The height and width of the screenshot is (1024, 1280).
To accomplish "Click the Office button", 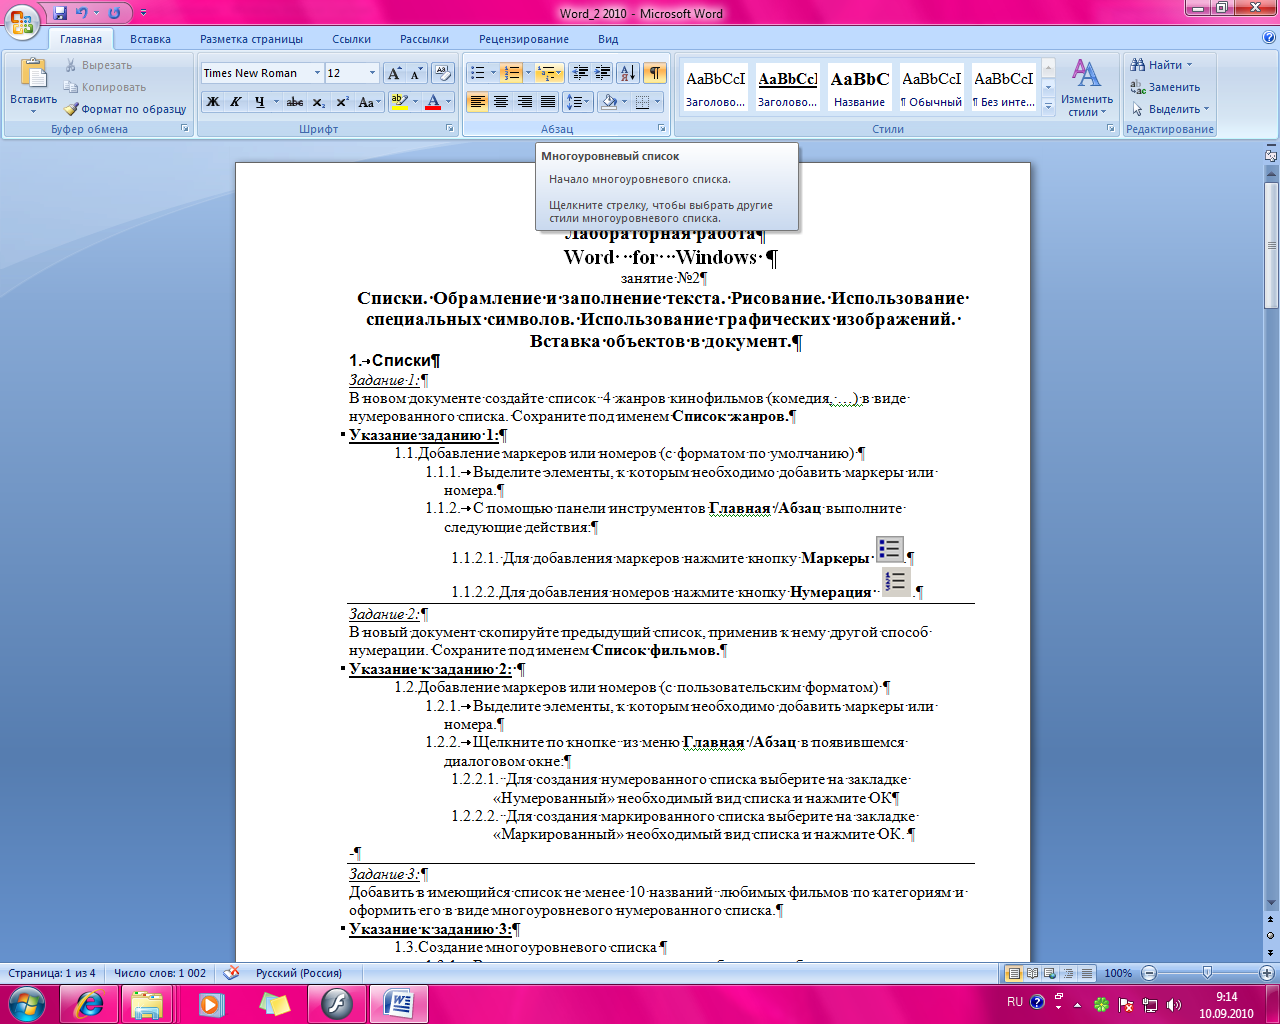I will click(22, 21).
